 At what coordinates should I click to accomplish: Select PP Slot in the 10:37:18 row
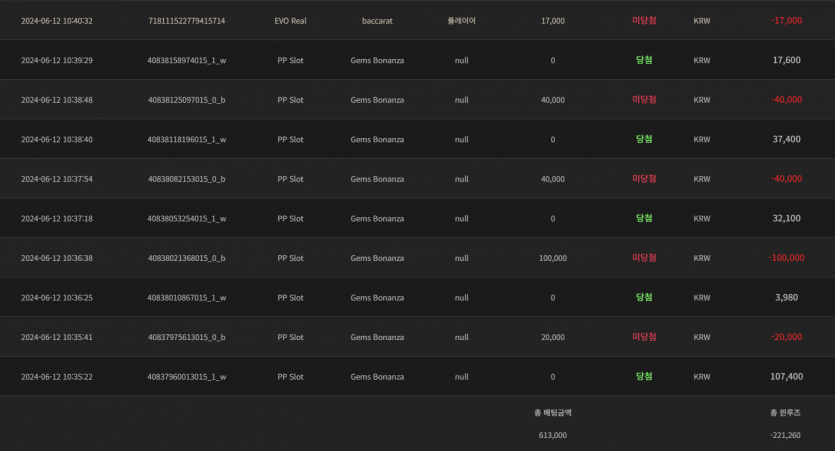click(x=290, y=218)
